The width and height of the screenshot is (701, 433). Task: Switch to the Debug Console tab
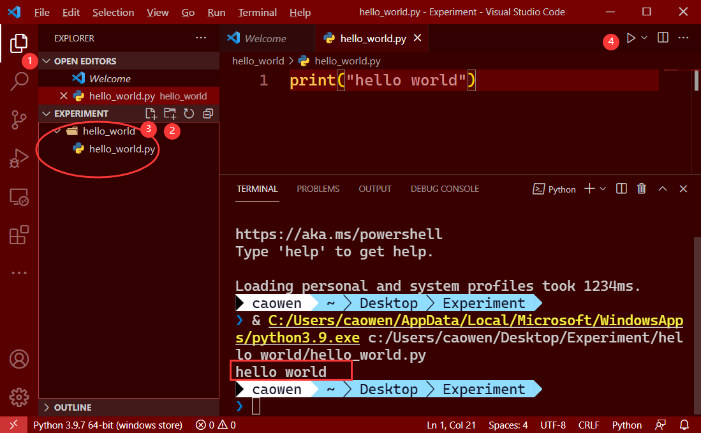coord(444,189)
